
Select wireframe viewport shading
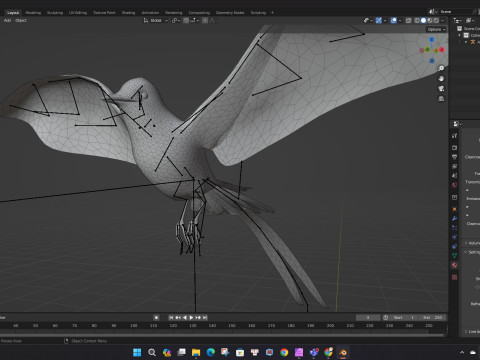(x=417, y=20)
